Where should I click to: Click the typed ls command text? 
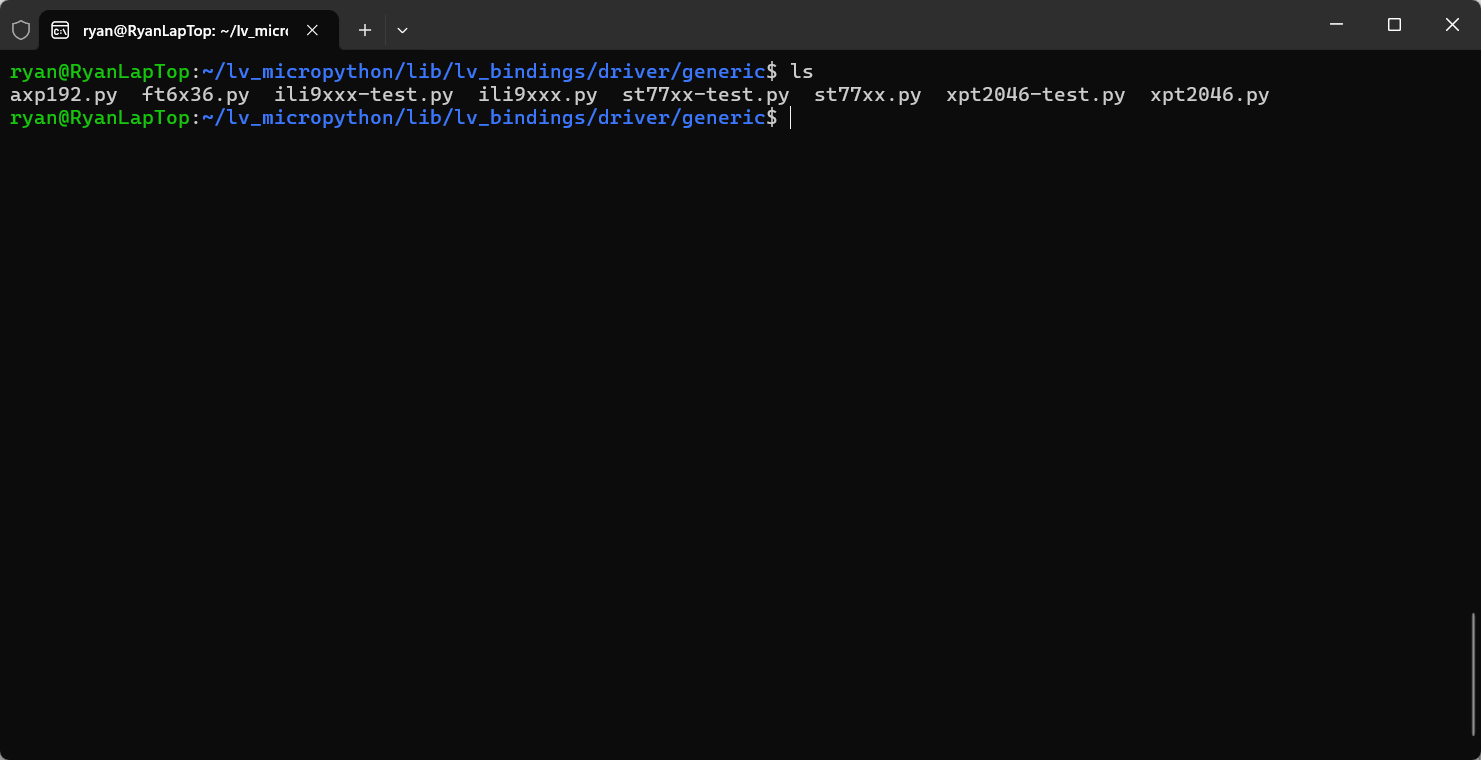pos(802,71)
